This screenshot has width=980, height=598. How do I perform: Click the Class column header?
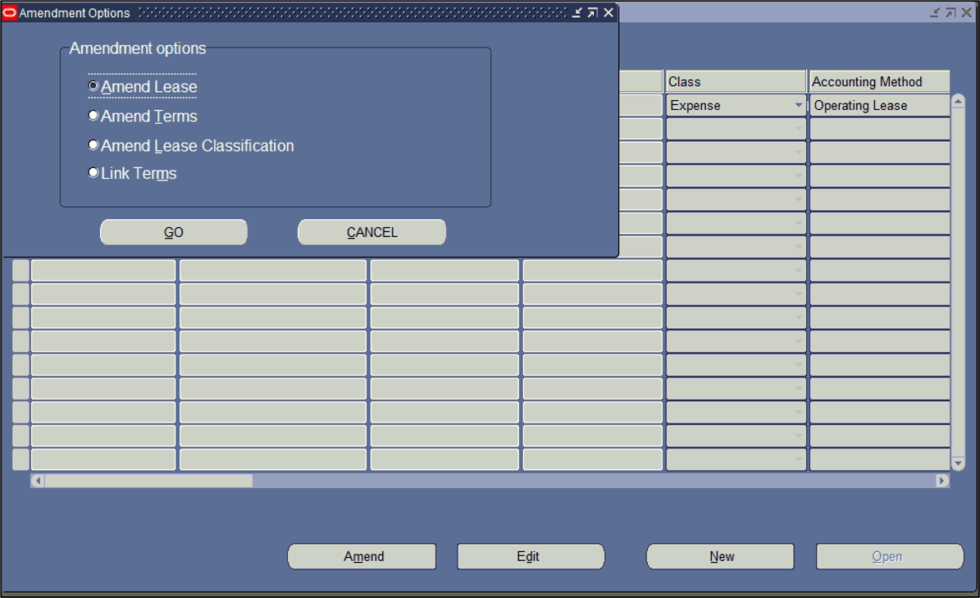coord(735,81)
